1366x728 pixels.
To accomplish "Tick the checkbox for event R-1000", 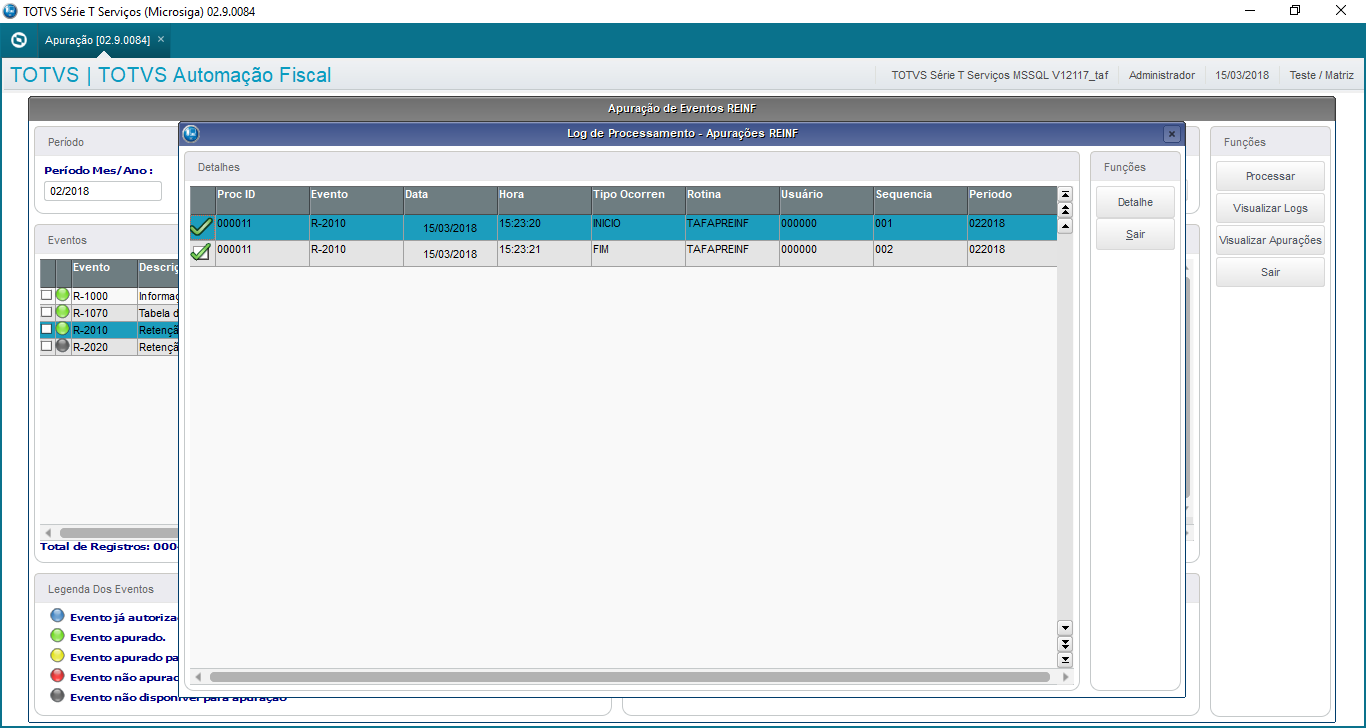I will (46, 296).
